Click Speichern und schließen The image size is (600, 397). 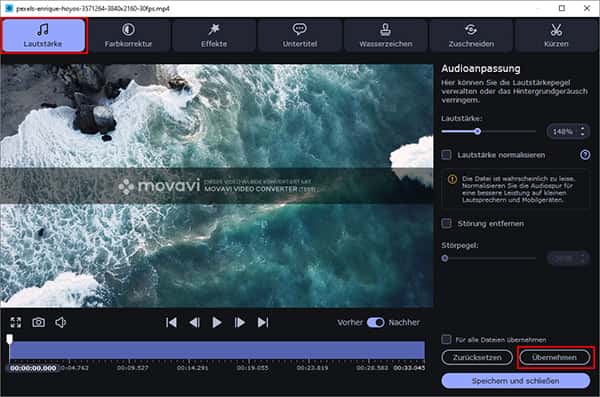click(515, 381)
